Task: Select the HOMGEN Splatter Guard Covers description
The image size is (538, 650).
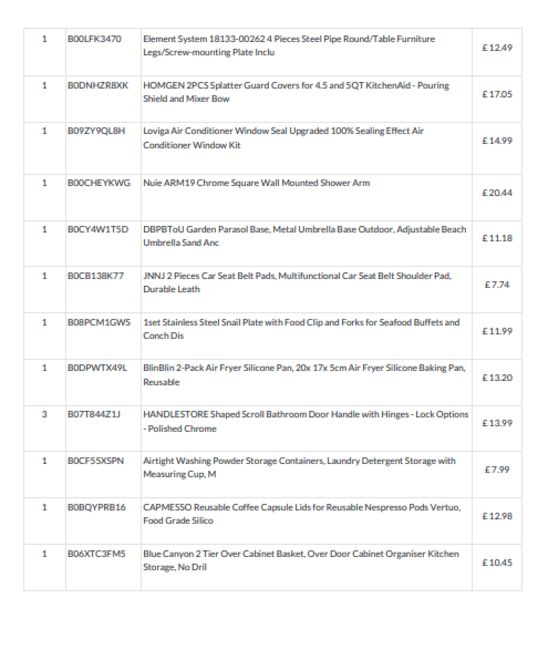Action: click(296, 92)
